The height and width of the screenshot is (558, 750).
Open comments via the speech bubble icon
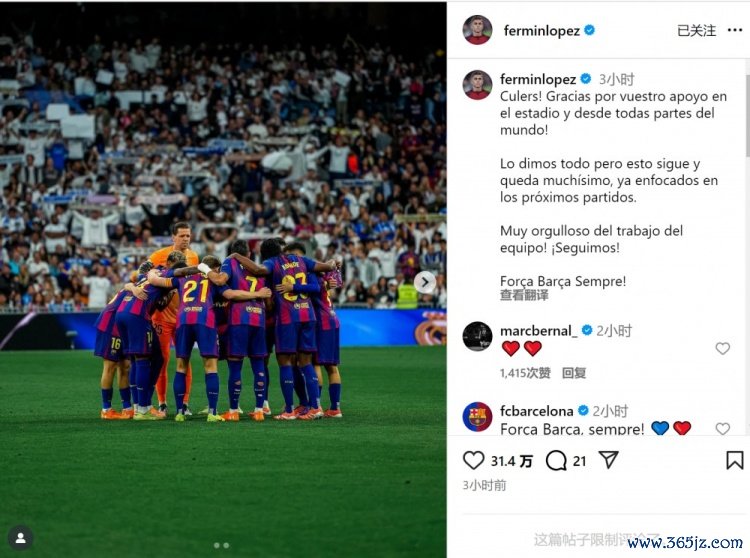point(556,460)
